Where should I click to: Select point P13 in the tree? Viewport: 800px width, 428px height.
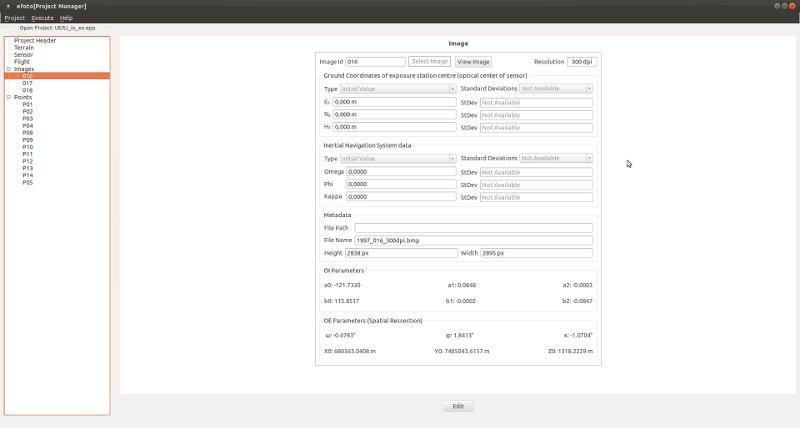[x=28, y=168]
